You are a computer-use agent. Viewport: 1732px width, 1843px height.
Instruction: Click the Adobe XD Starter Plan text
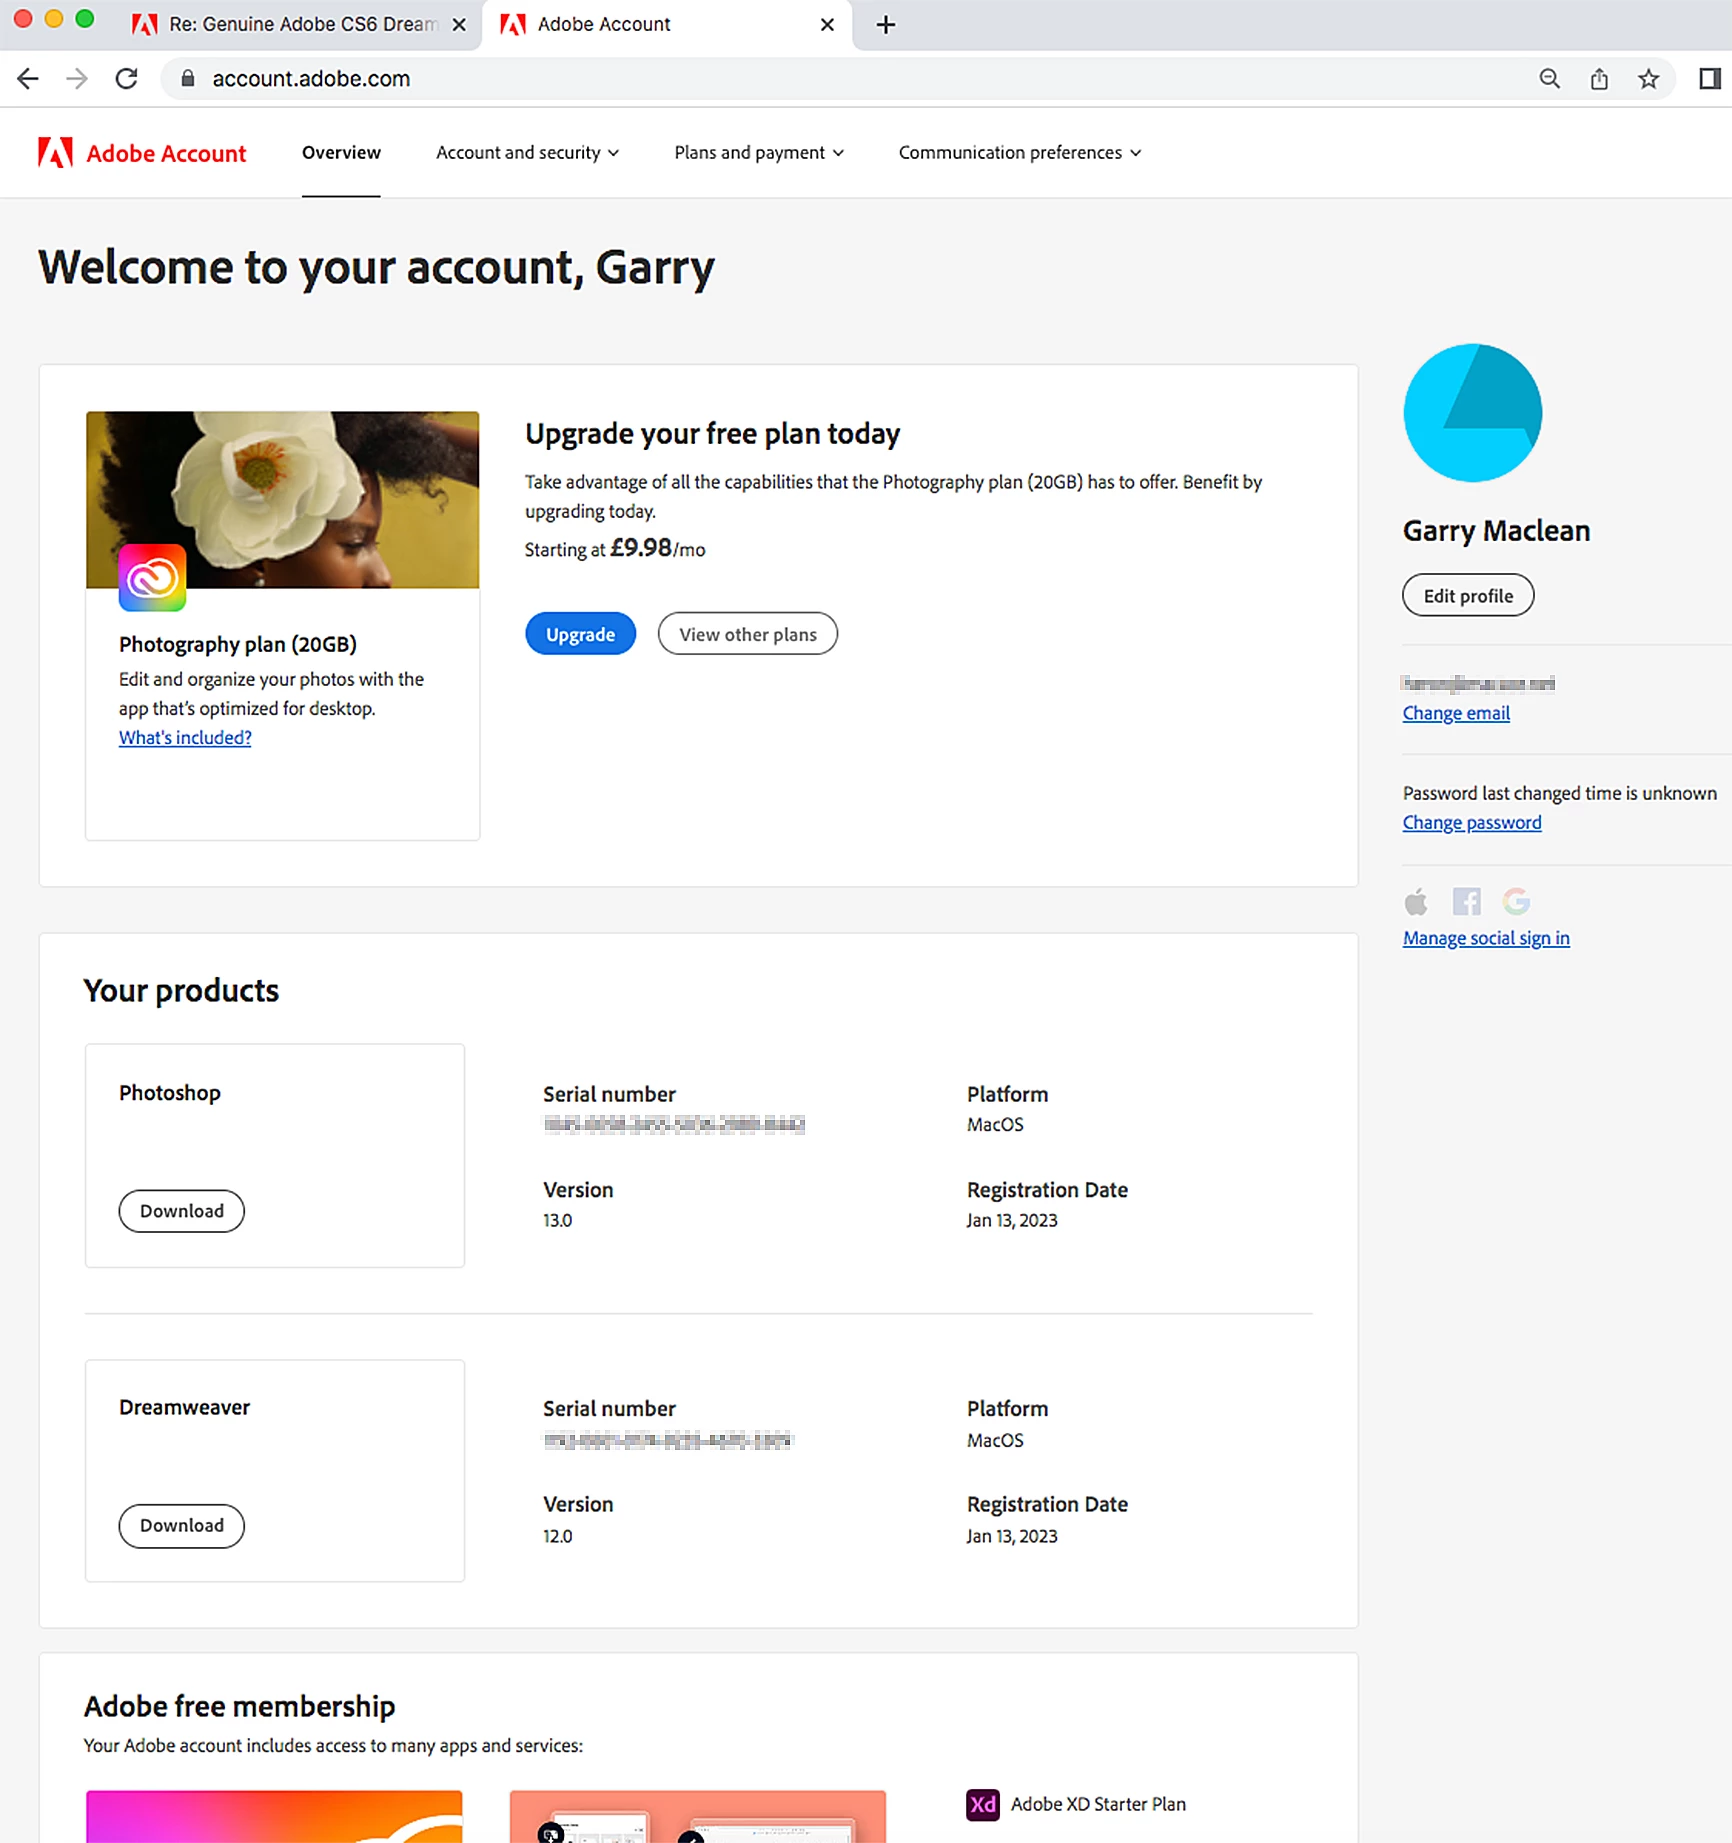pos(1098,1804)
